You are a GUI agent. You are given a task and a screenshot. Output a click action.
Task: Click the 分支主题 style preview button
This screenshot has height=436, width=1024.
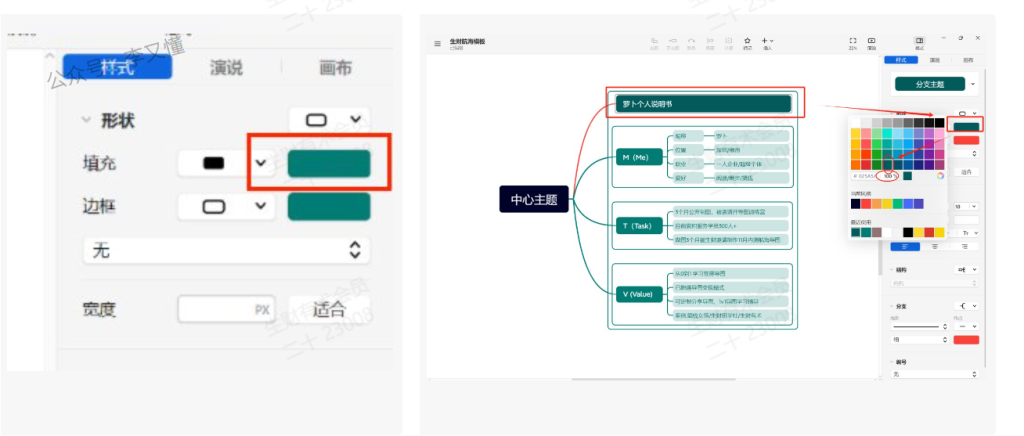coord(929,85)
